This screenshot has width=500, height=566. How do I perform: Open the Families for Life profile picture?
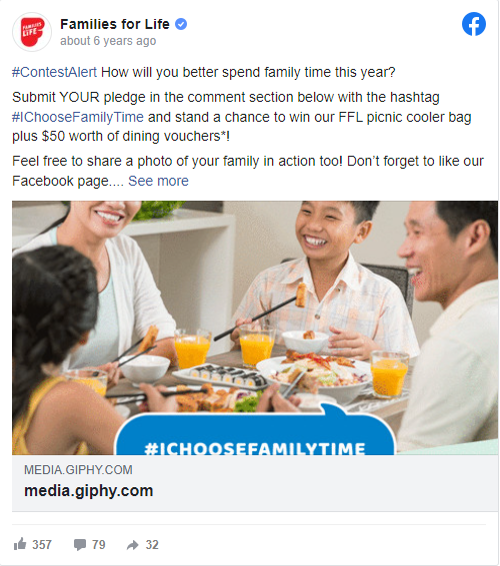[x=32, y=32]
